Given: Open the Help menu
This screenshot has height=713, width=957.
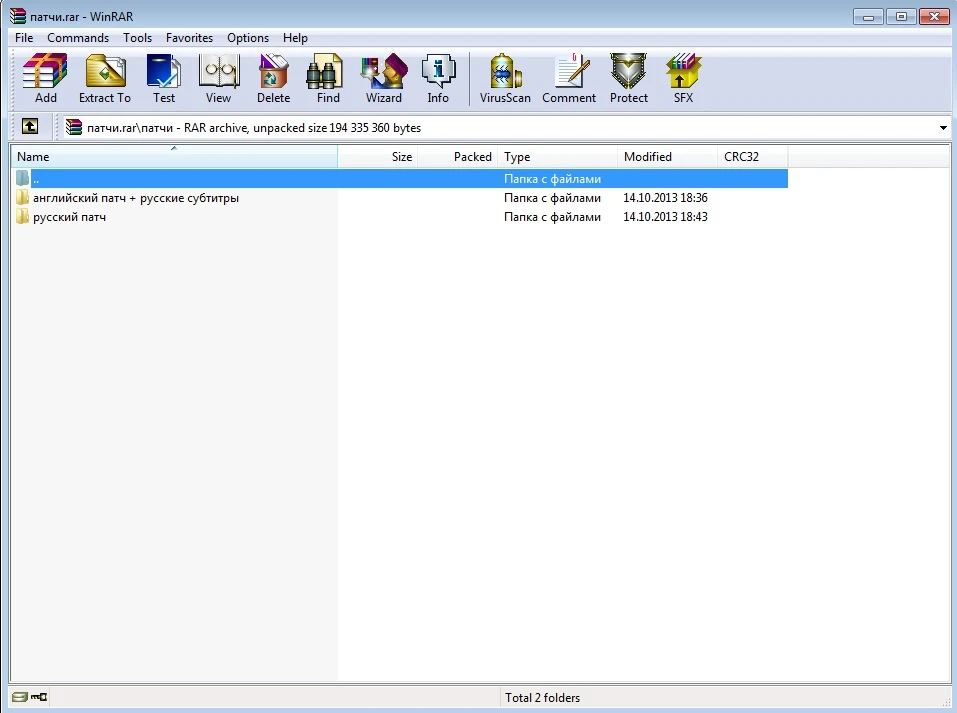Looking at the screenshot, I should (295, 38).
